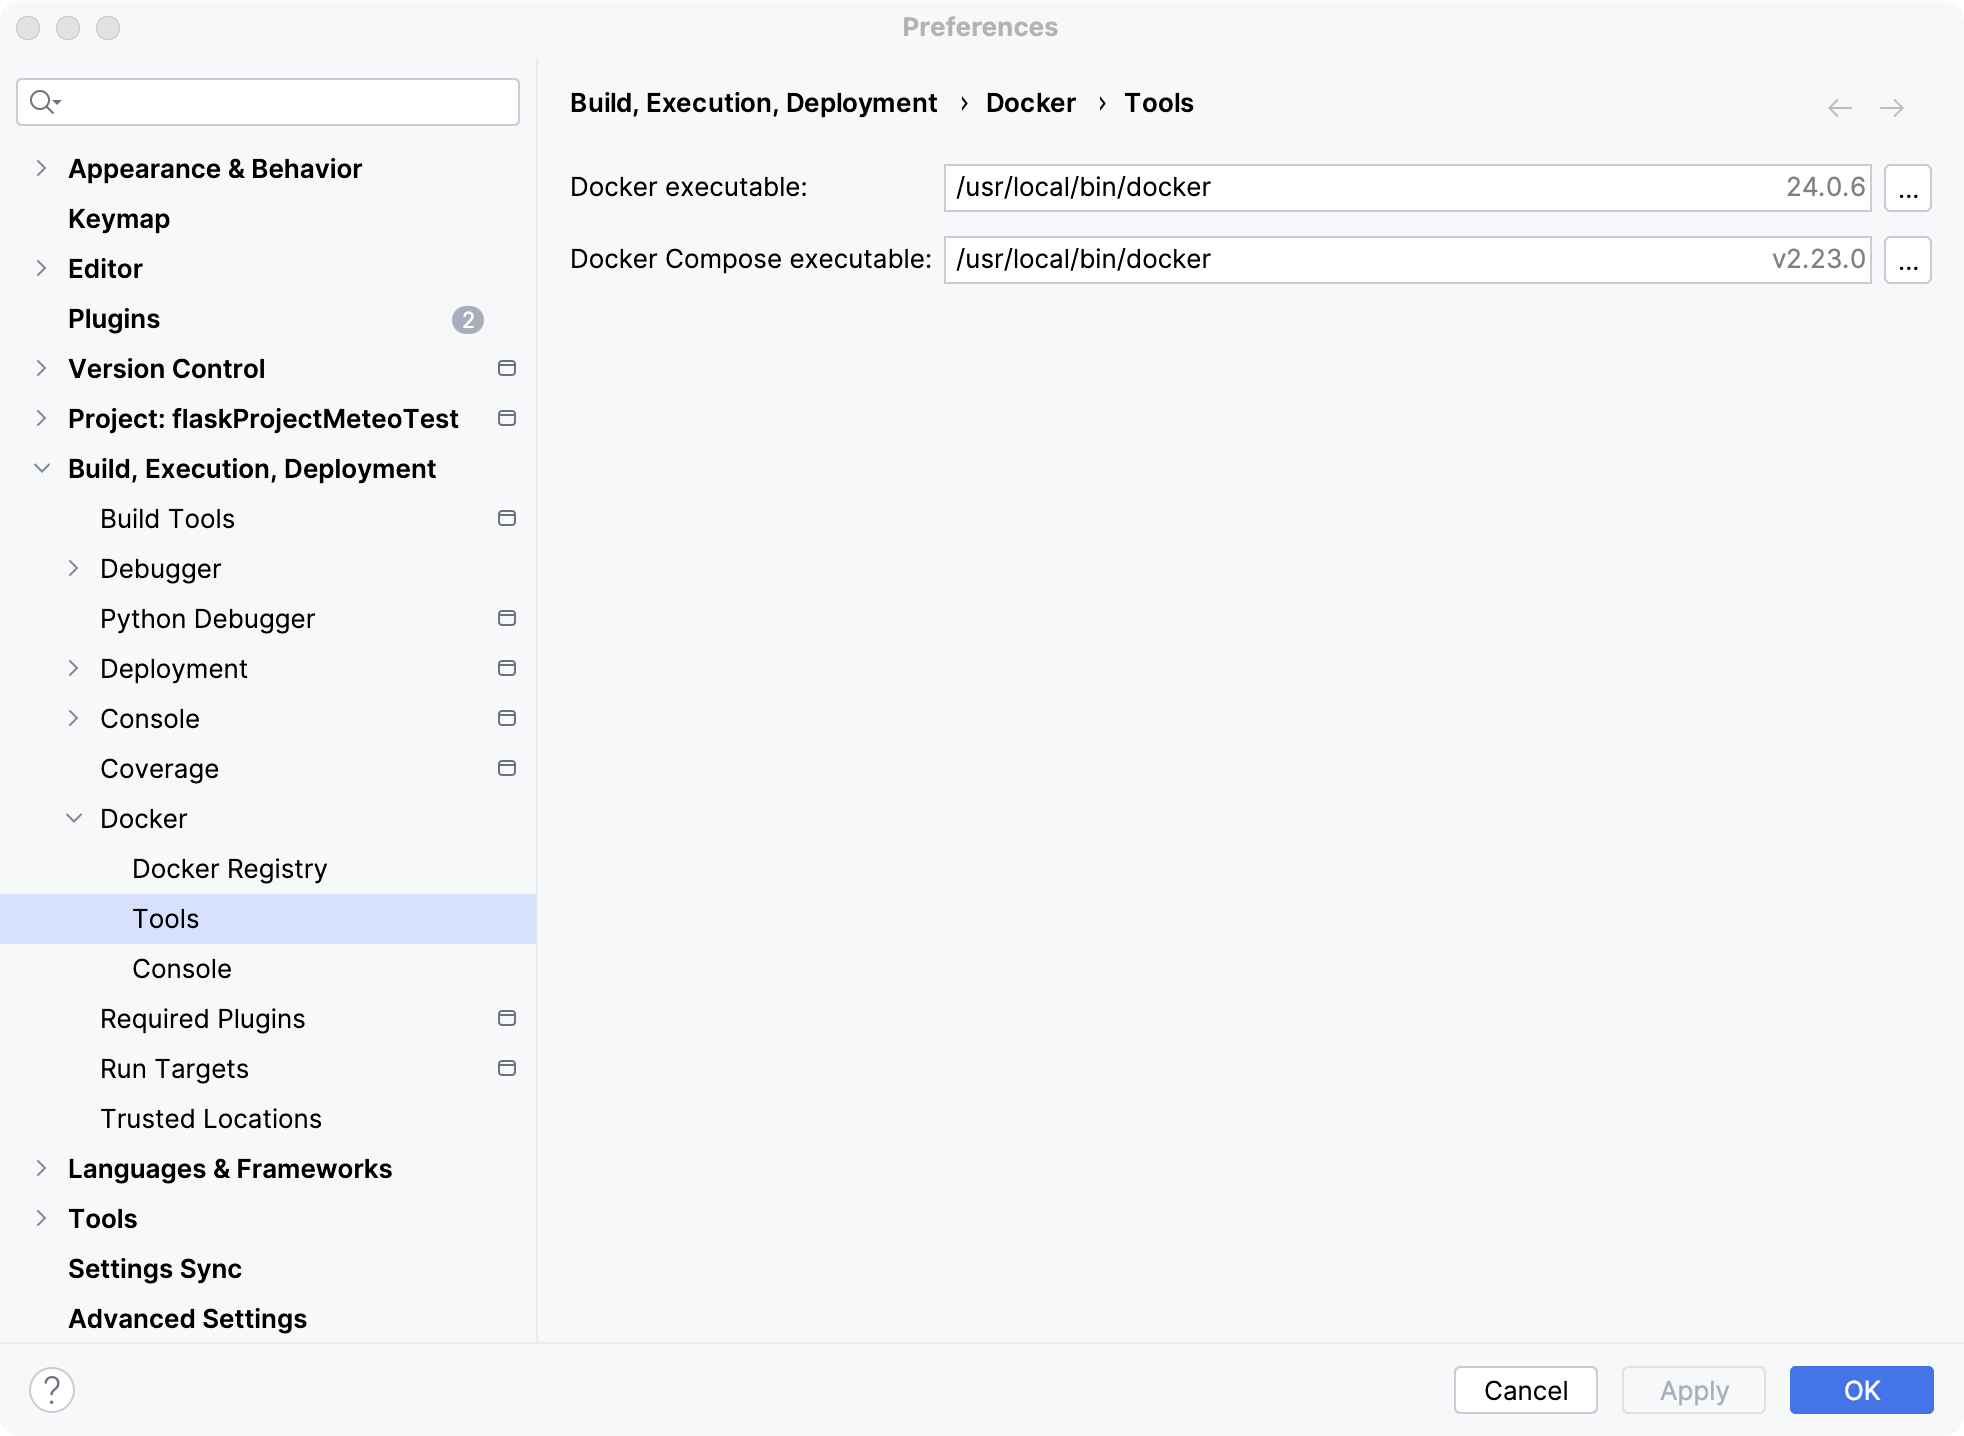The height and width of the screenshot is (1436, 1964).
Task: Click the forward navigation arrow
Action: tap(1893, 107)
